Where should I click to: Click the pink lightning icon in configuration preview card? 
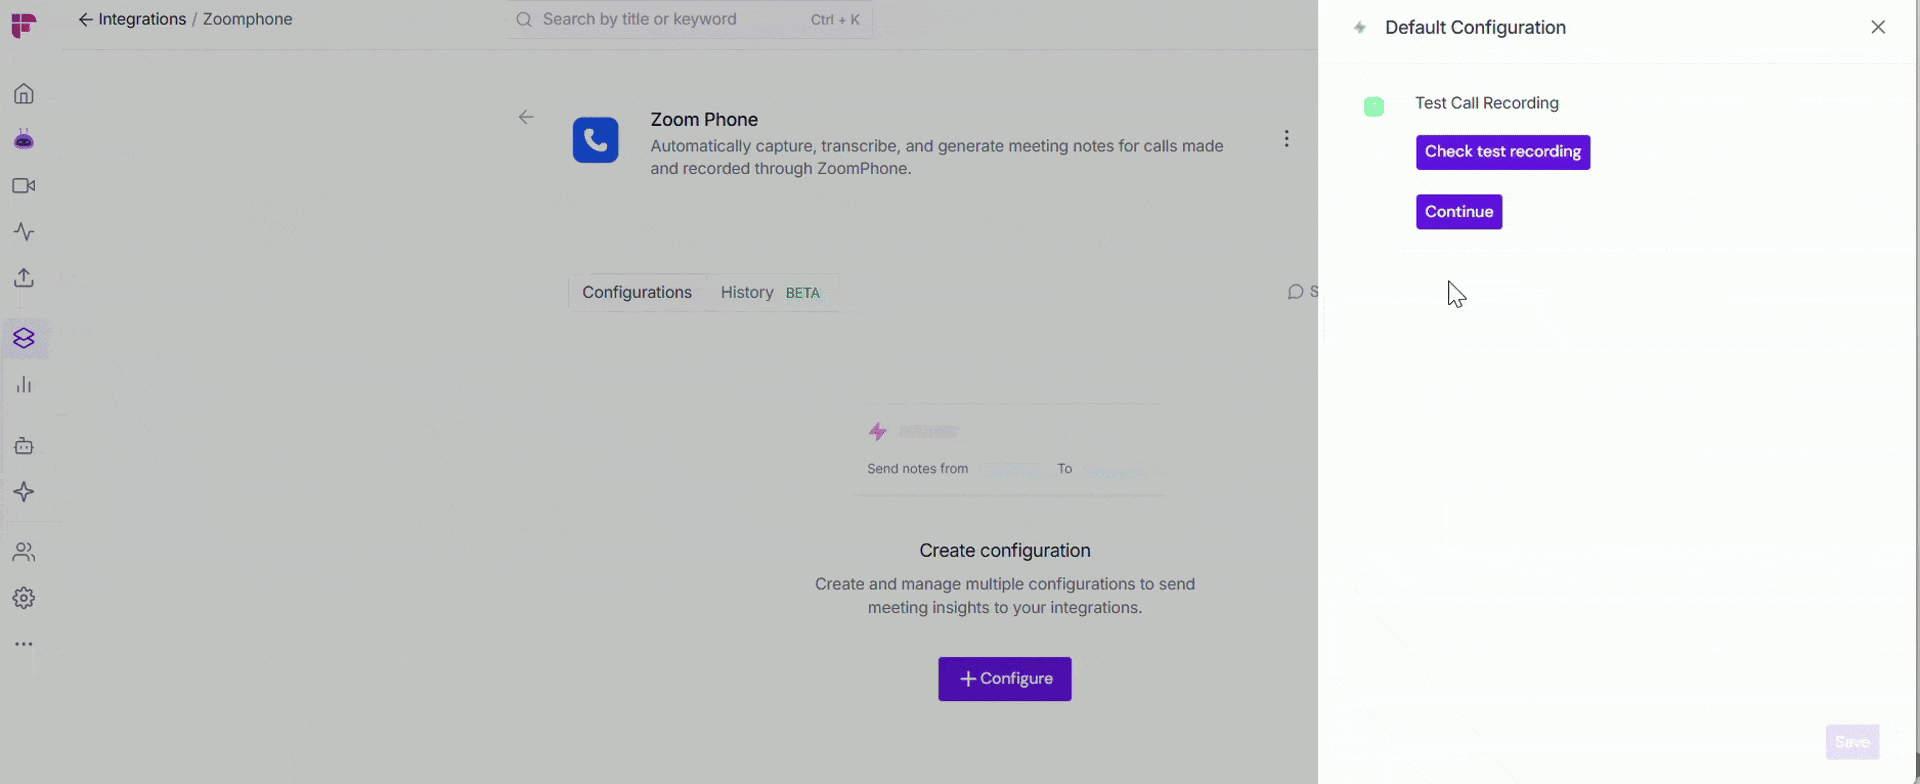point(877,431)
